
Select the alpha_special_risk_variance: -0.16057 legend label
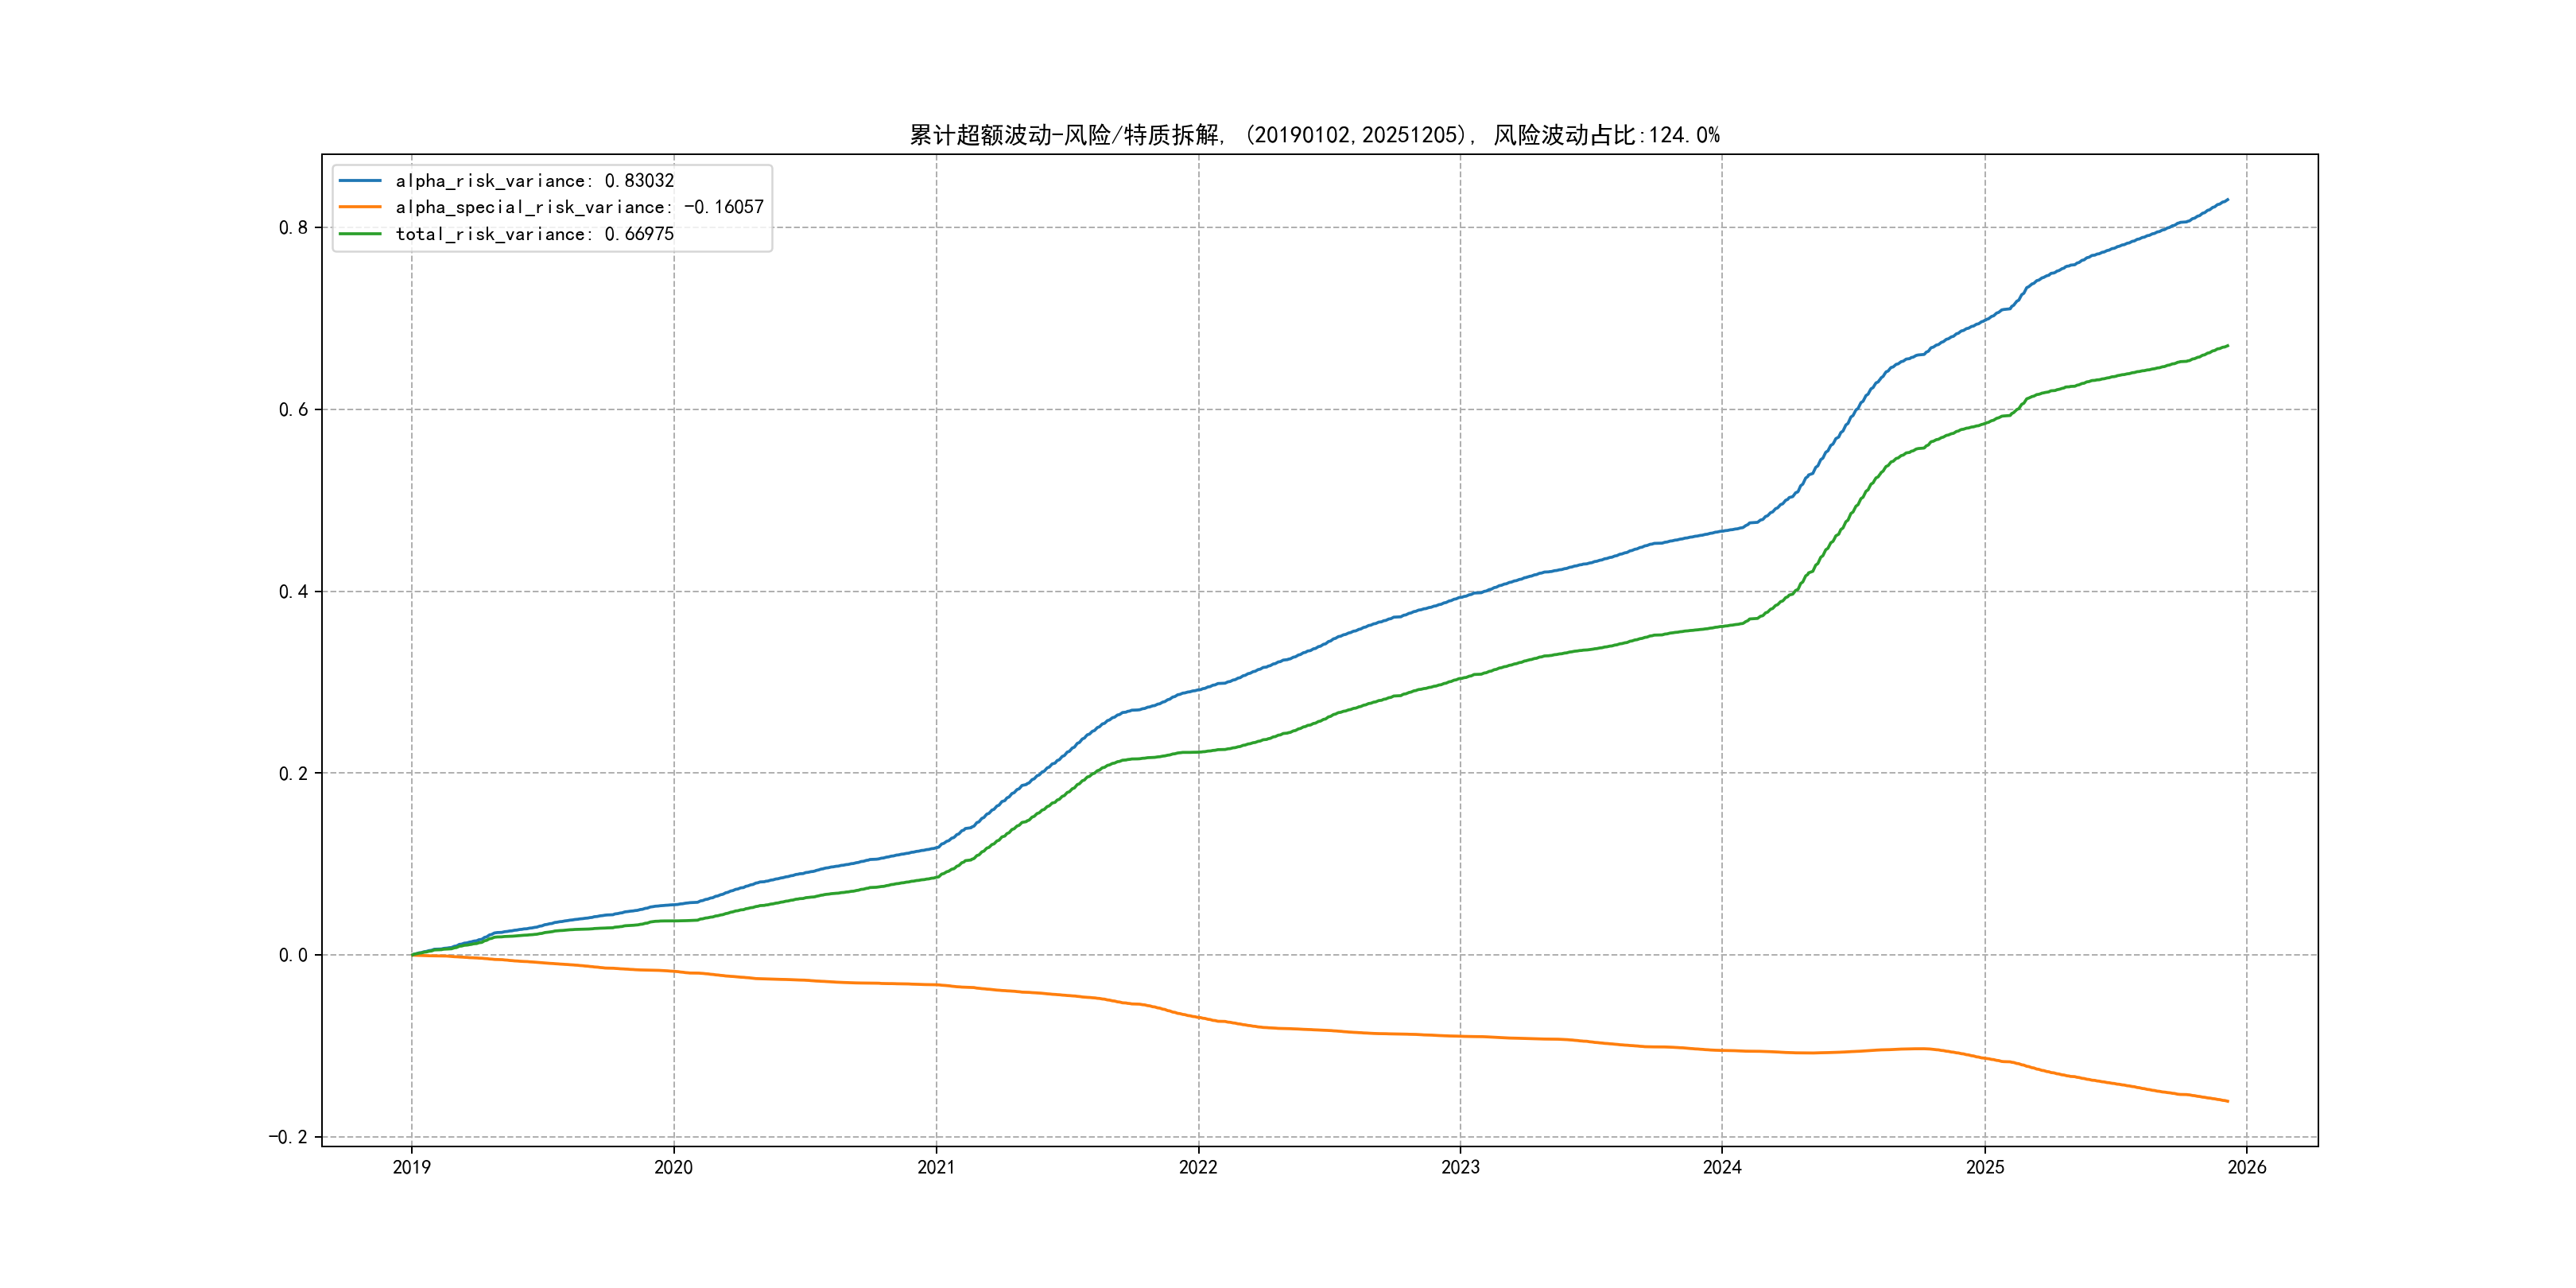pos(579,207)
